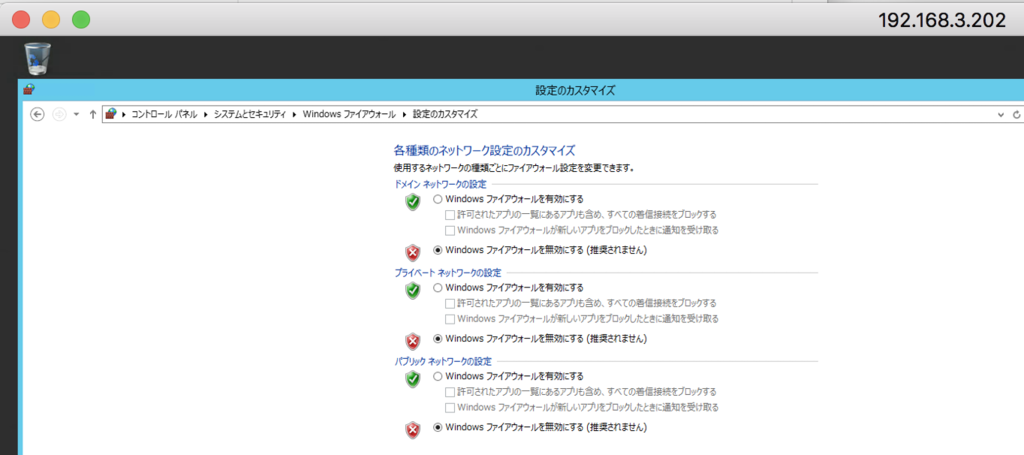Enable Windows firewall for public network

pos(438,377)
